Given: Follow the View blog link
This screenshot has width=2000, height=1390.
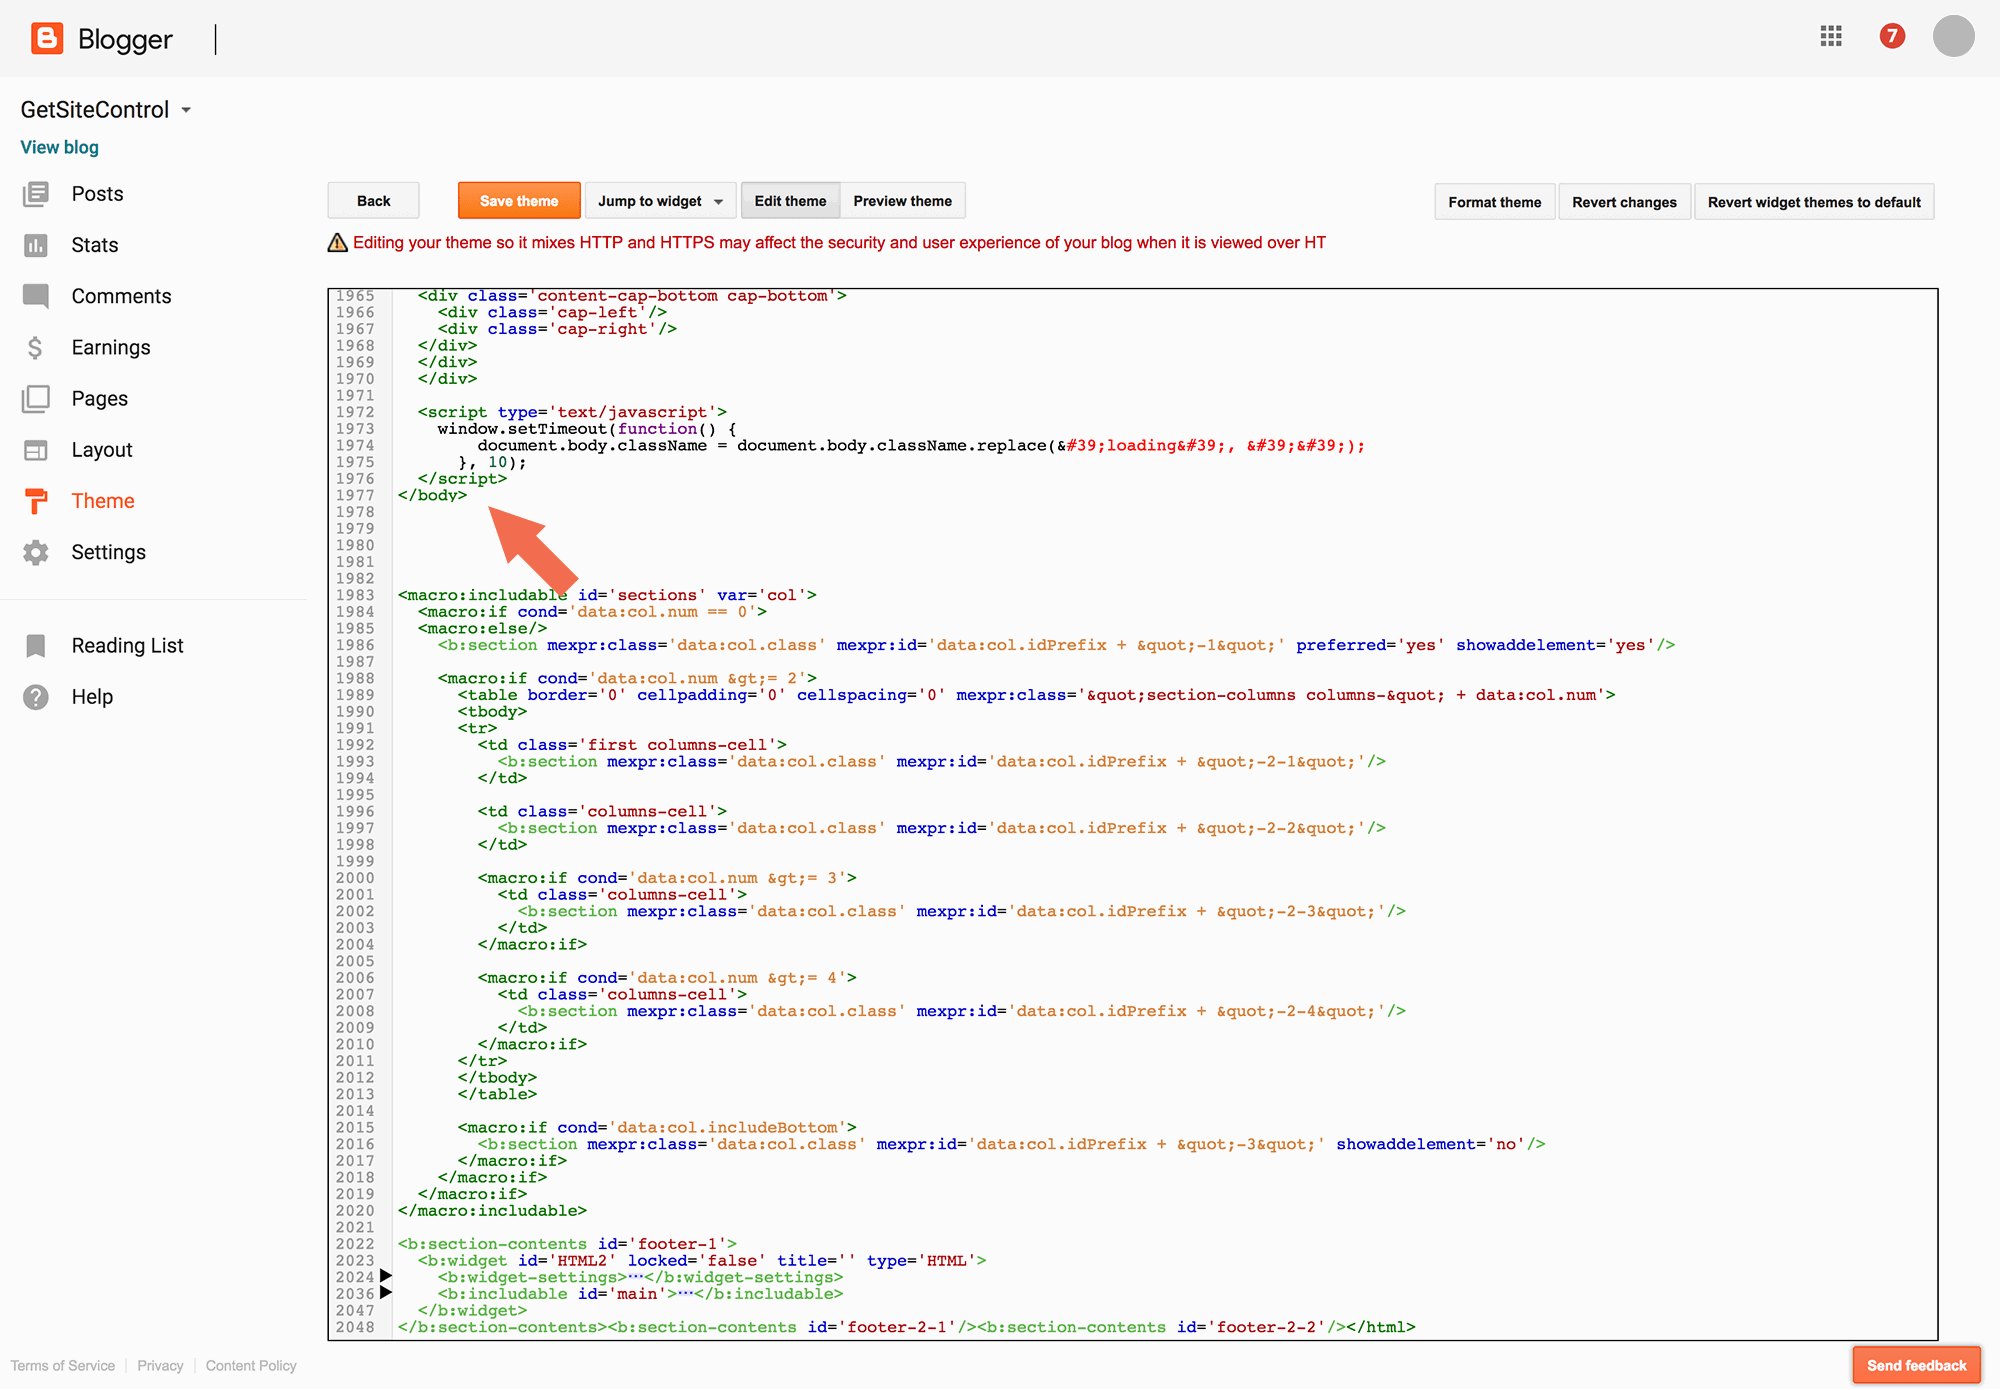Looking at the screenshot, I should coord(59,147).
